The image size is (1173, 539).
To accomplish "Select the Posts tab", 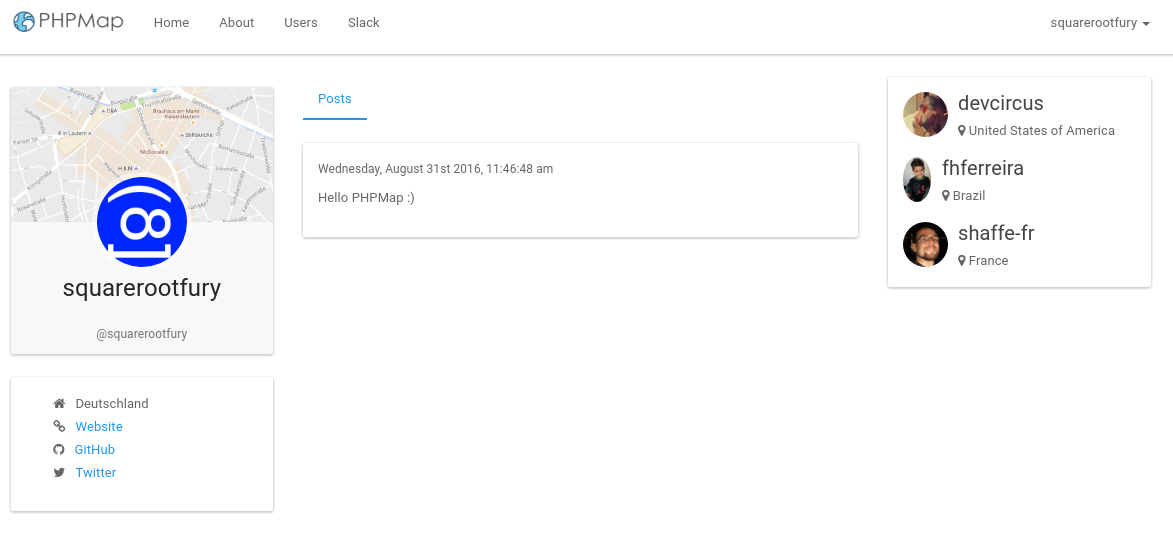I will tap(334, 99).
